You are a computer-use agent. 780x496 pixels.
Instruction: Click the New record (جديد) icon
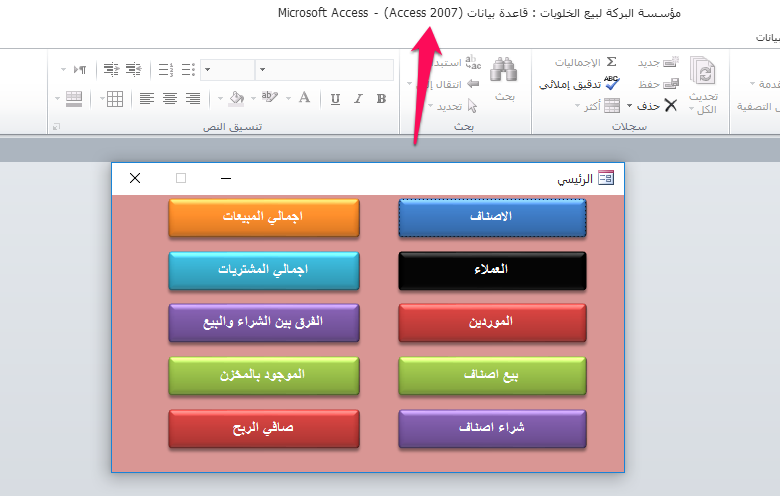point(671,62)
